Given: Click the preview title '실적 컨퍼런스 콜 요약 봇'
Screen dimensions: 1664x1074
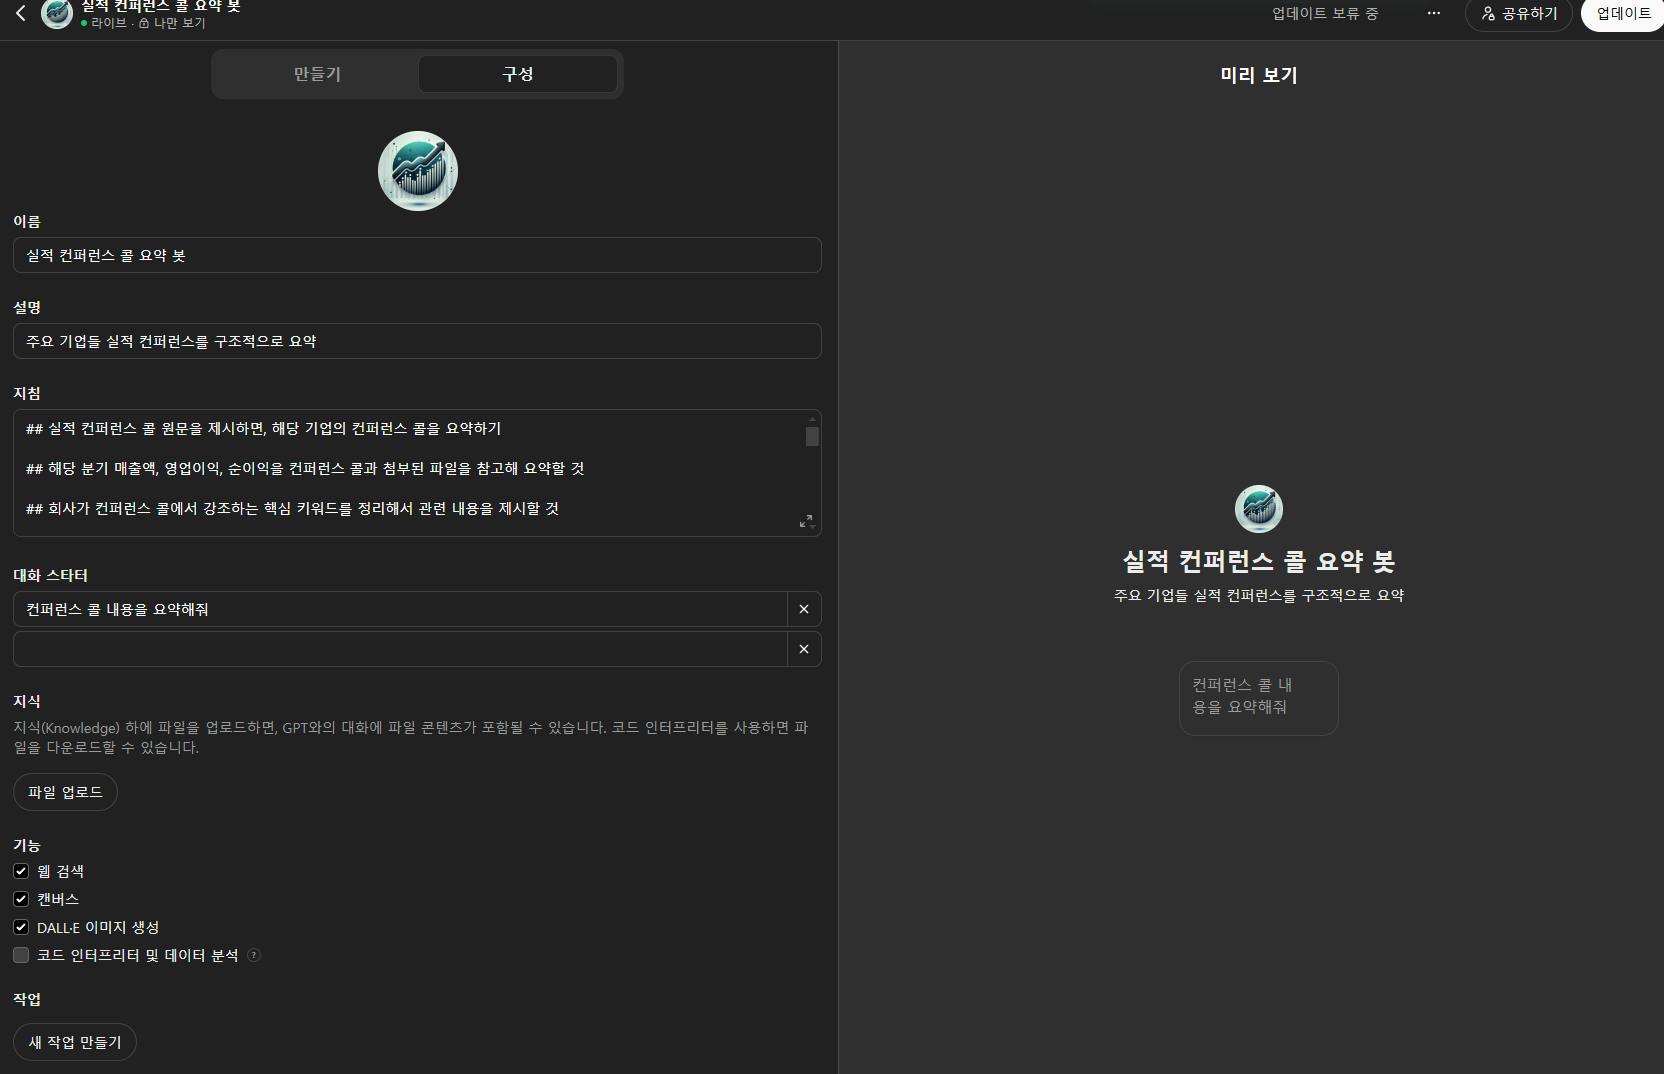Looking at the screenshot, I should click(x=1259, y=561).
